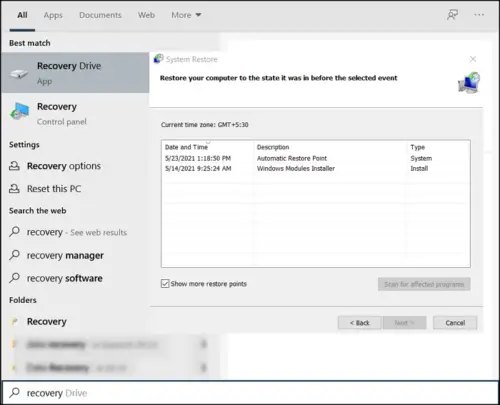Select the Web tab

pos(146,15)
